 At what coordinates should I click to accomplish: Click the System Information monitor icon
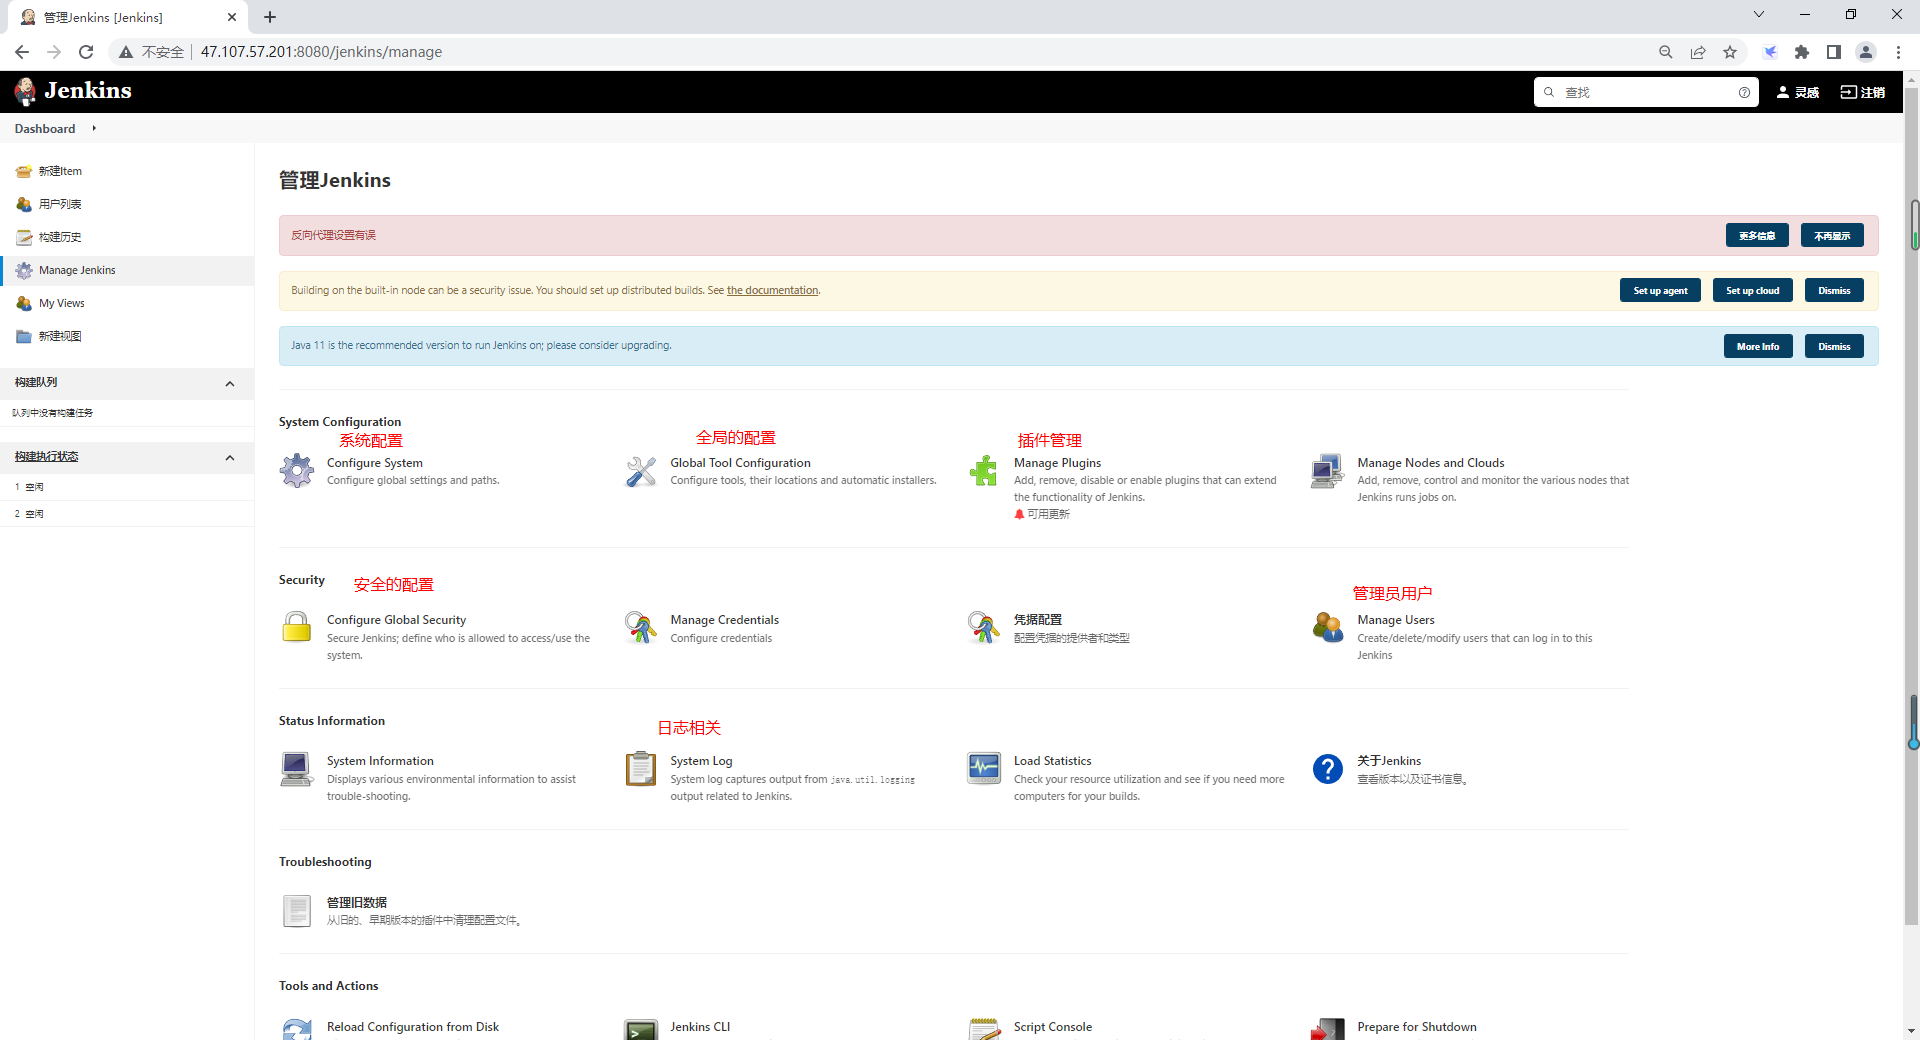[297, 769]
